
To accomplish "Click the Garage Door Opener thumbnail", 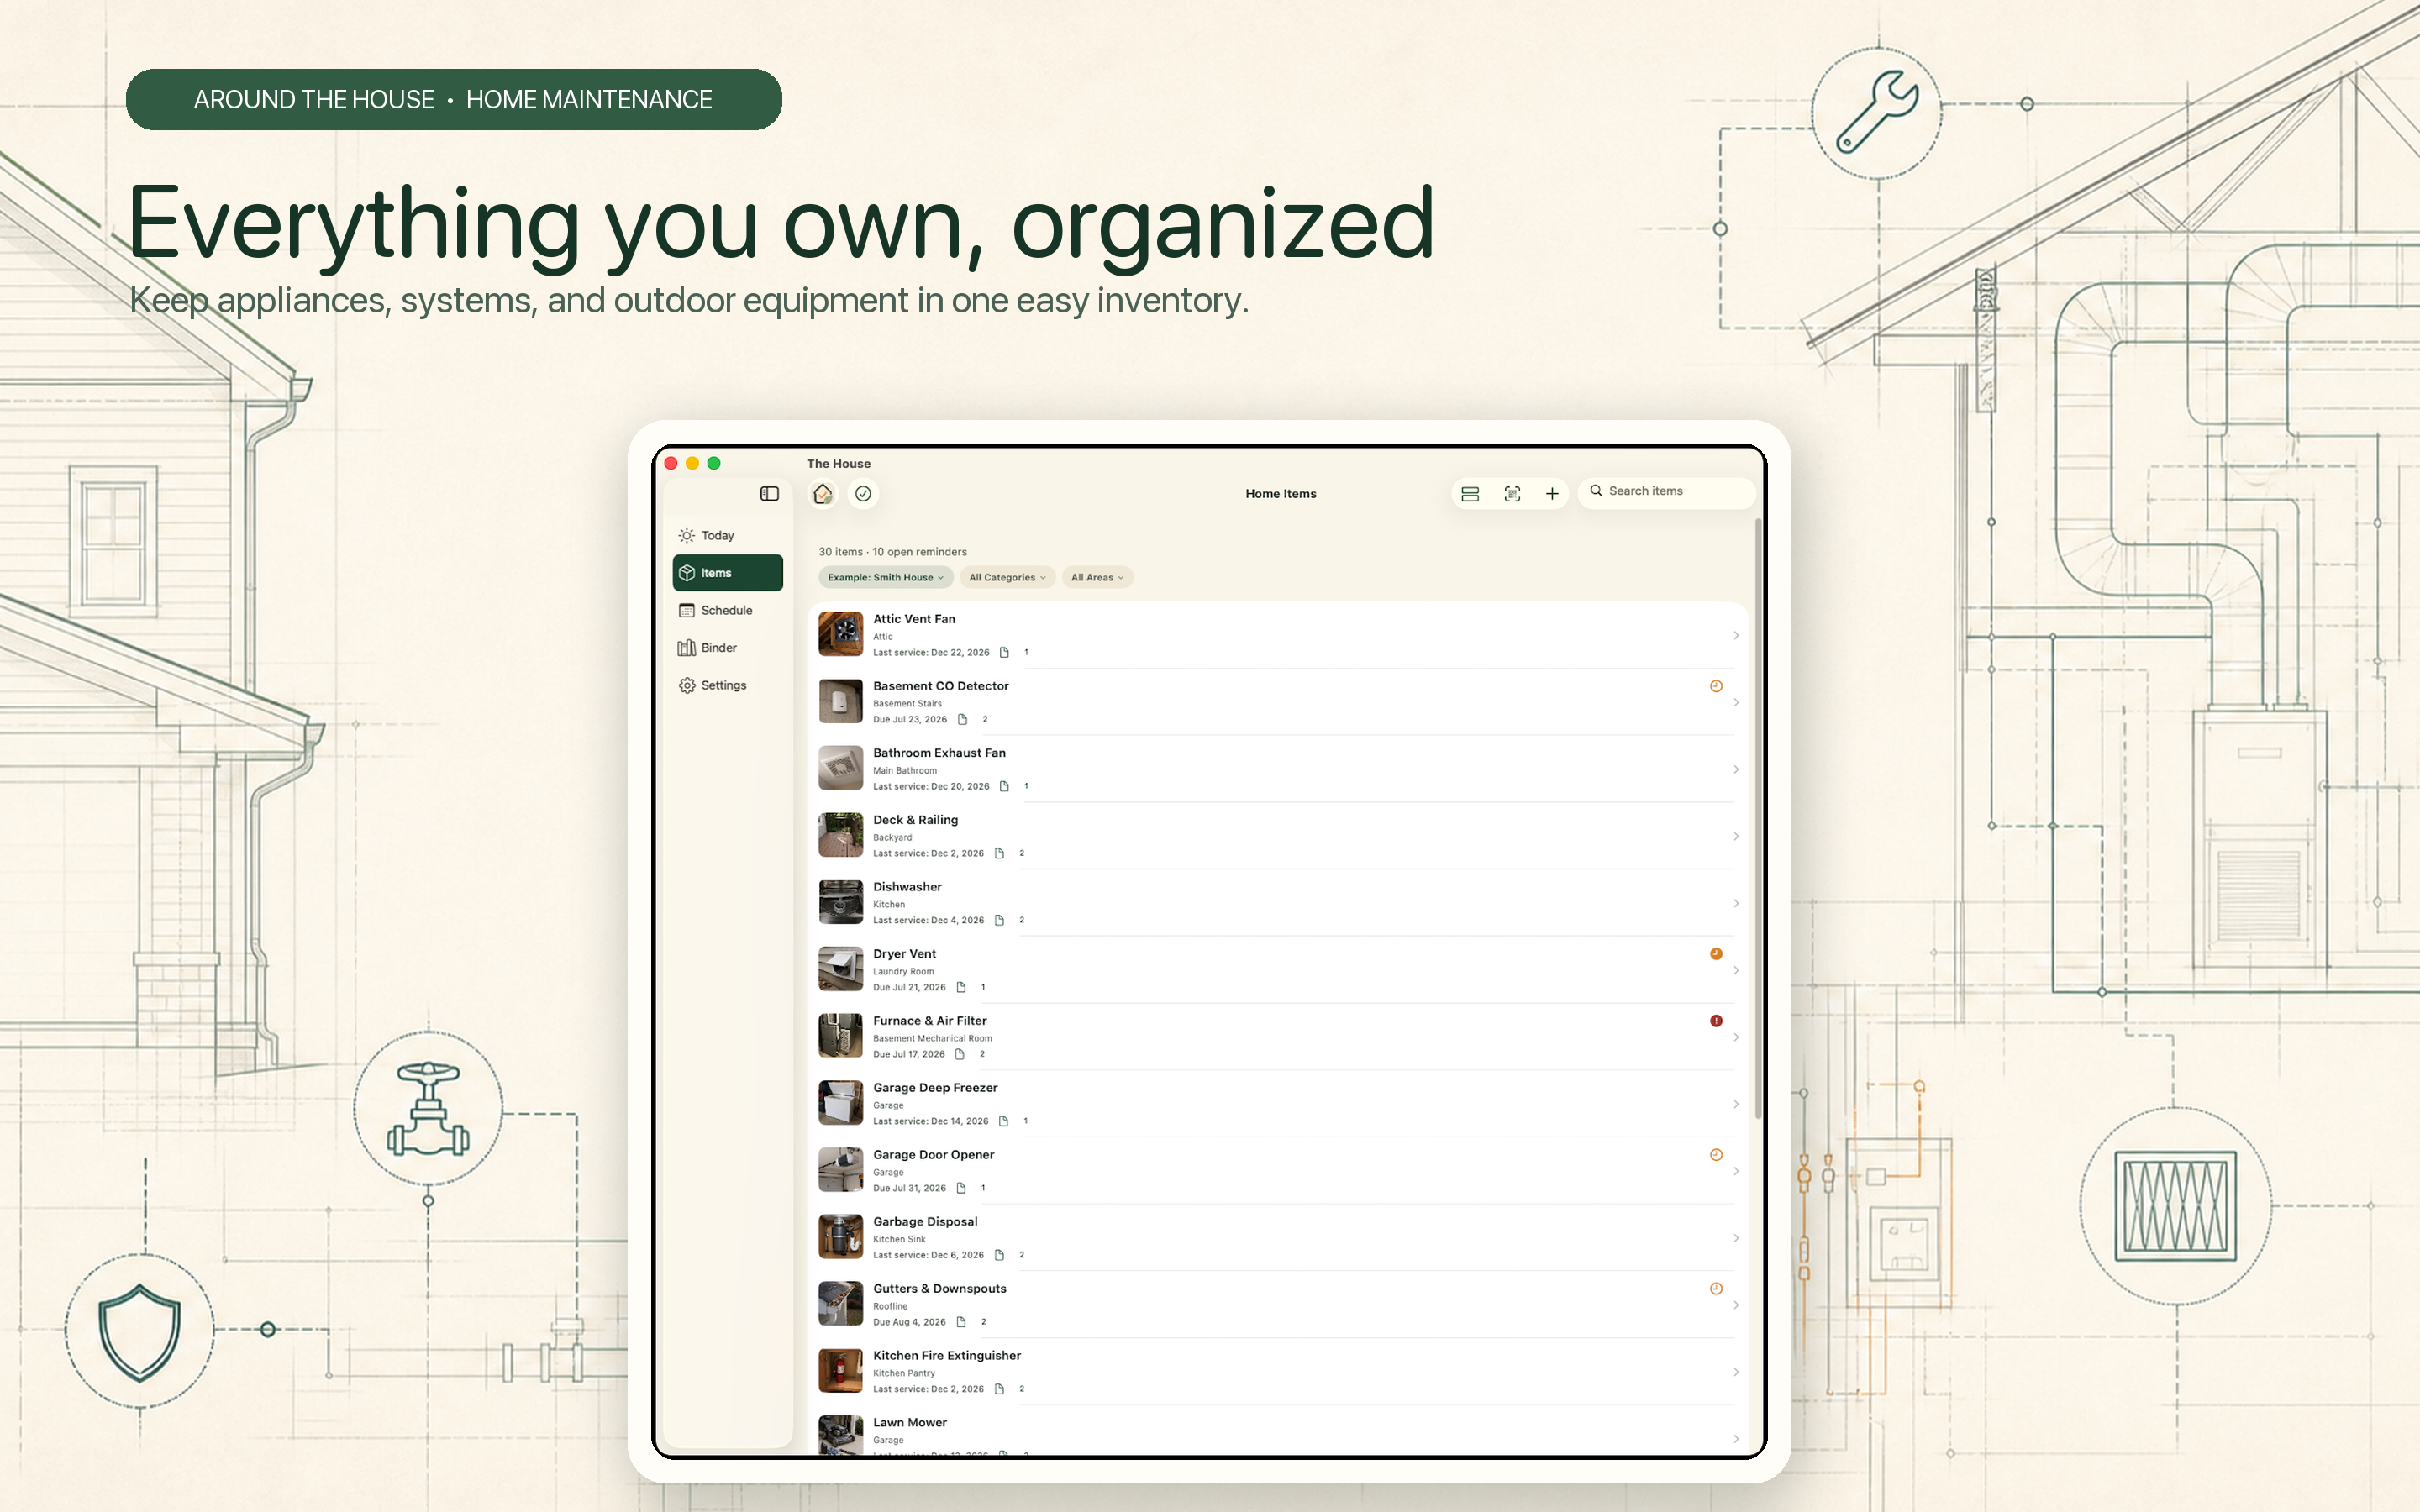I will click(840, 1170).
